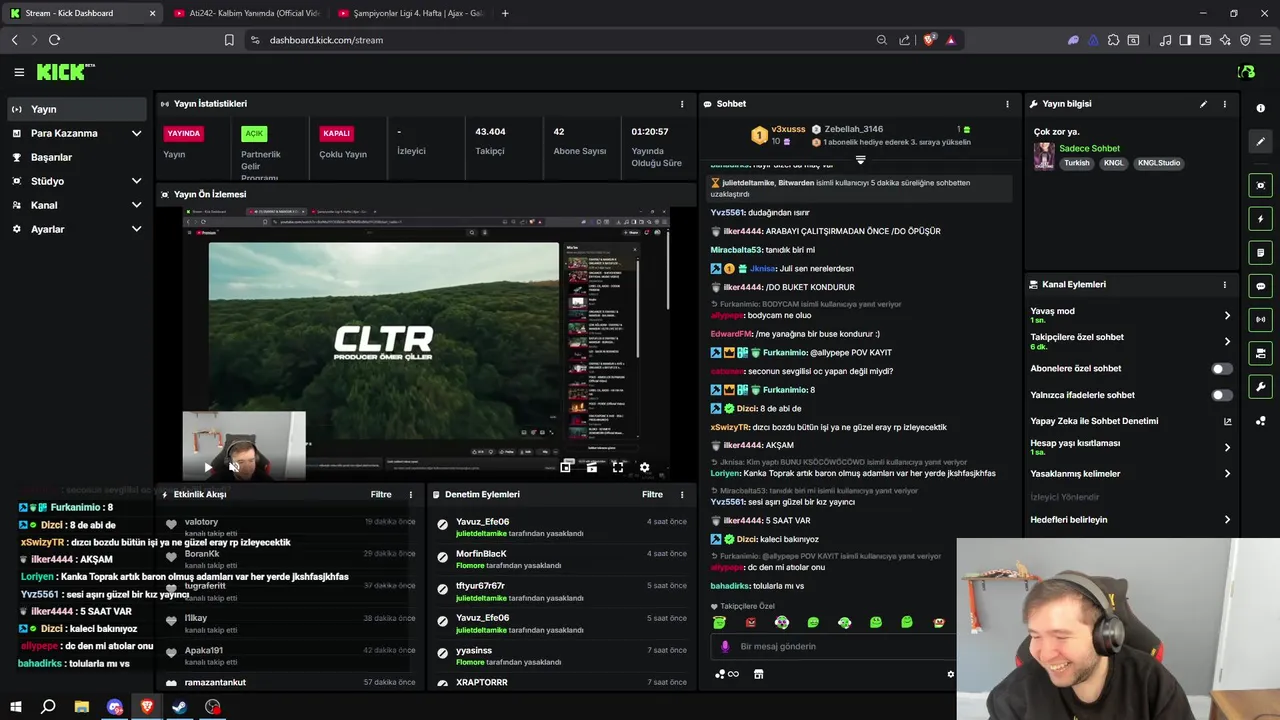Open Etkinlik Akışı three-dot menu
Viewport: 1280px width, 720px height.
pyautogui.click(x=410, y=495)
